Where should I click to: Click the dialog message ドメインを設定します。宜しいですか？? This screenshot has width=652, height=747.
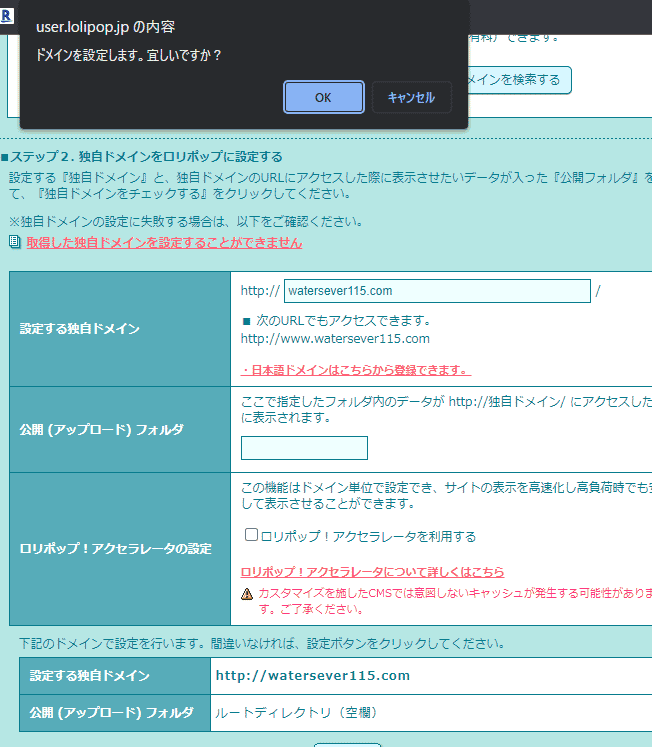point(129,55)
